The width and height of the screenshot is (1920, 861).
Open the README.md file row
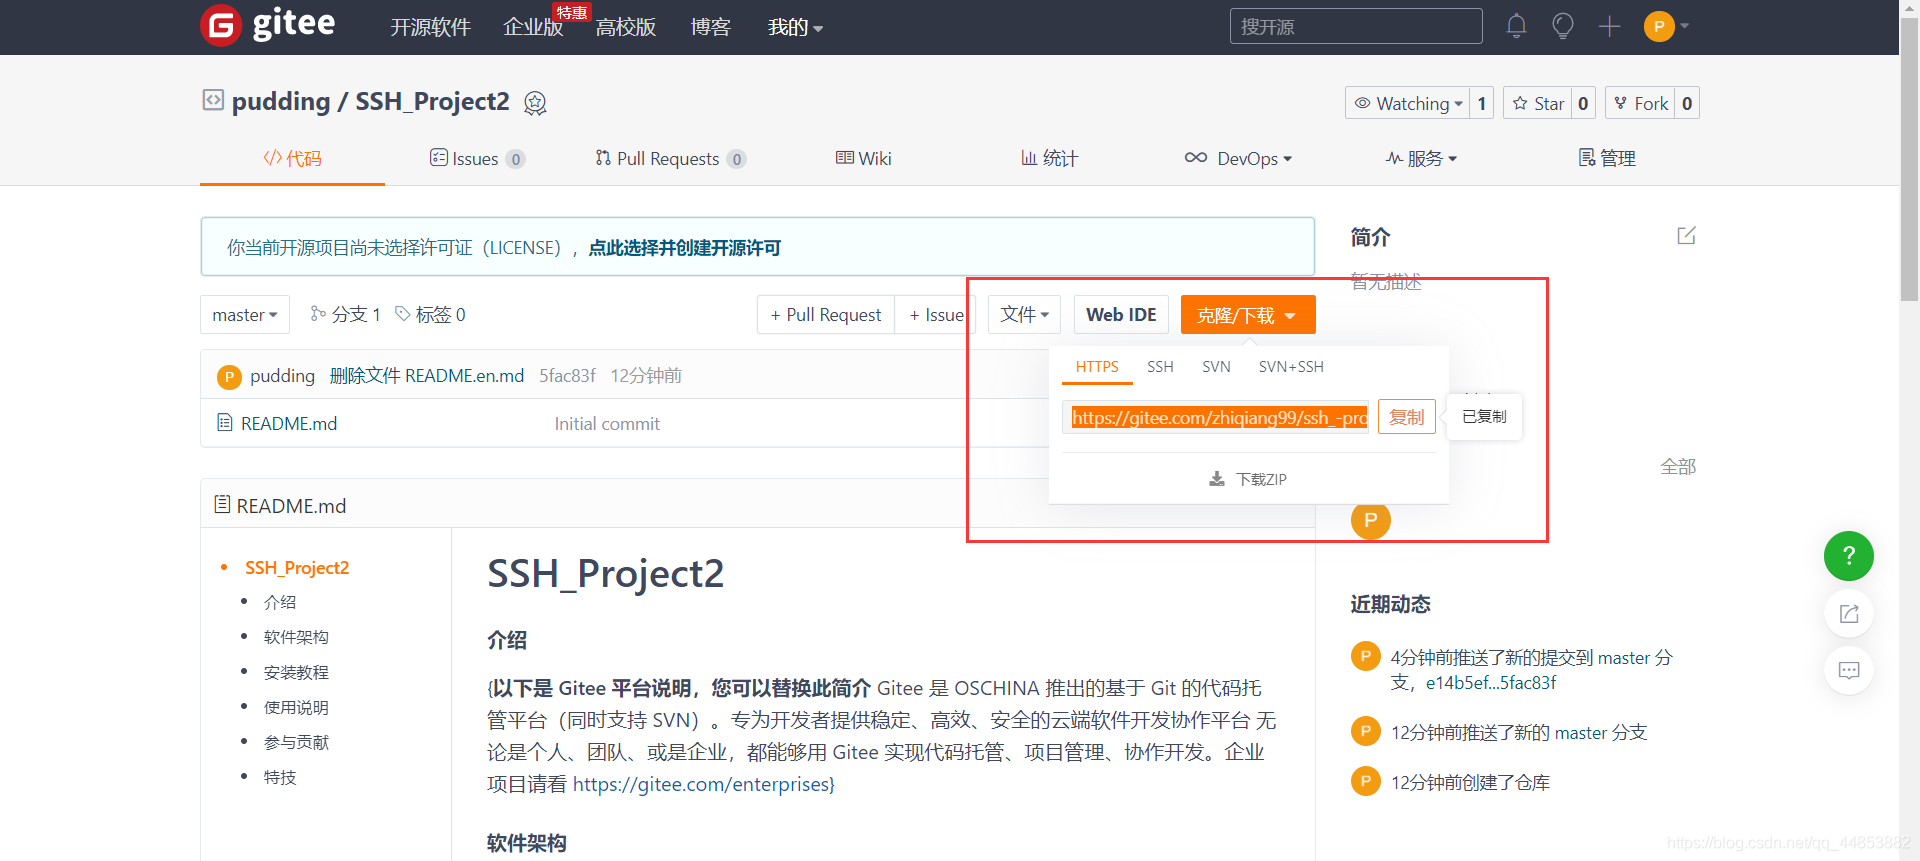[x=289, y=424]
